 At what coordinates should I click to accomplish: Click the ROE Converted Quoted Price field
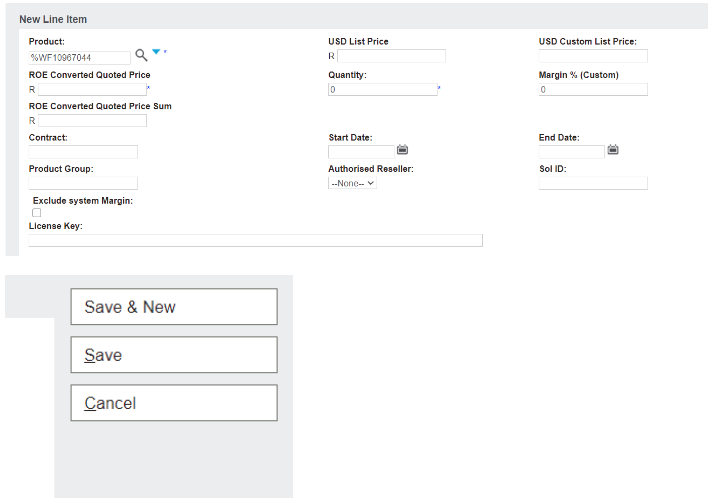click(92, 89)
